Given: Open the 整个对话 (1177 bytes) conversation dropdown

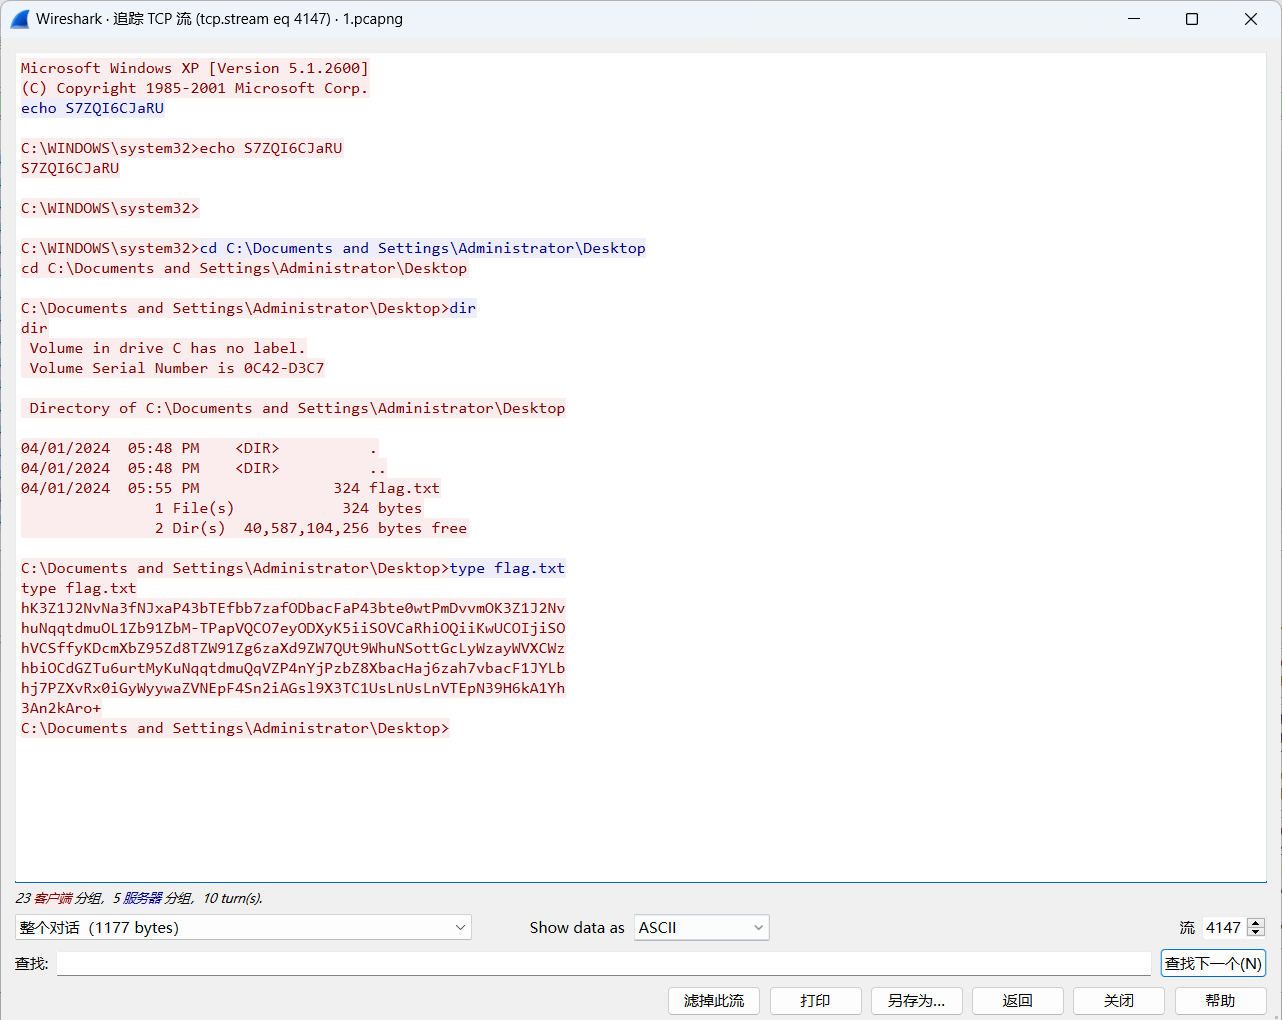Looking at the screenshot, I should [243, 928].
